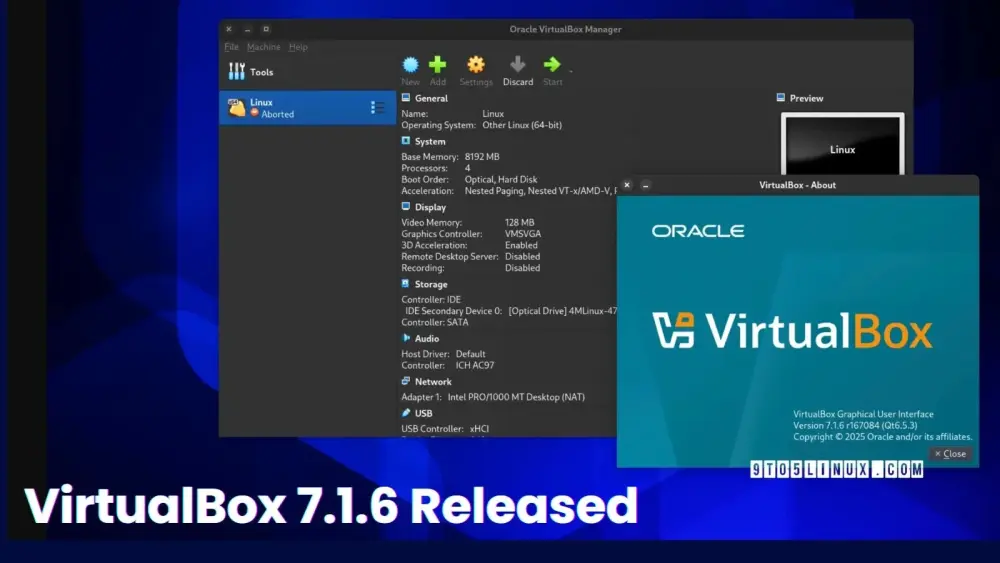Viewport: 1000px width, 563px height.
Task: Open machine Settings gear icon
Action: pos(476,64)
